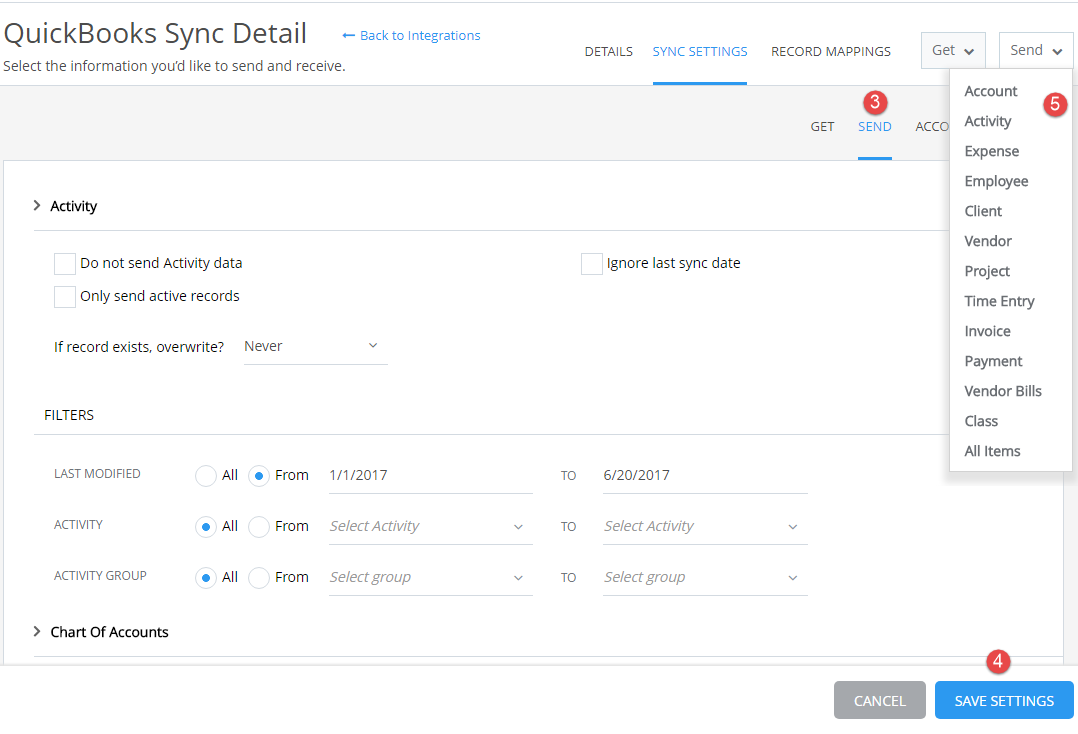Screen dimensions: 1078x734
Task: Click the SAVE SETTINGS button
Action: (1003, 700)
